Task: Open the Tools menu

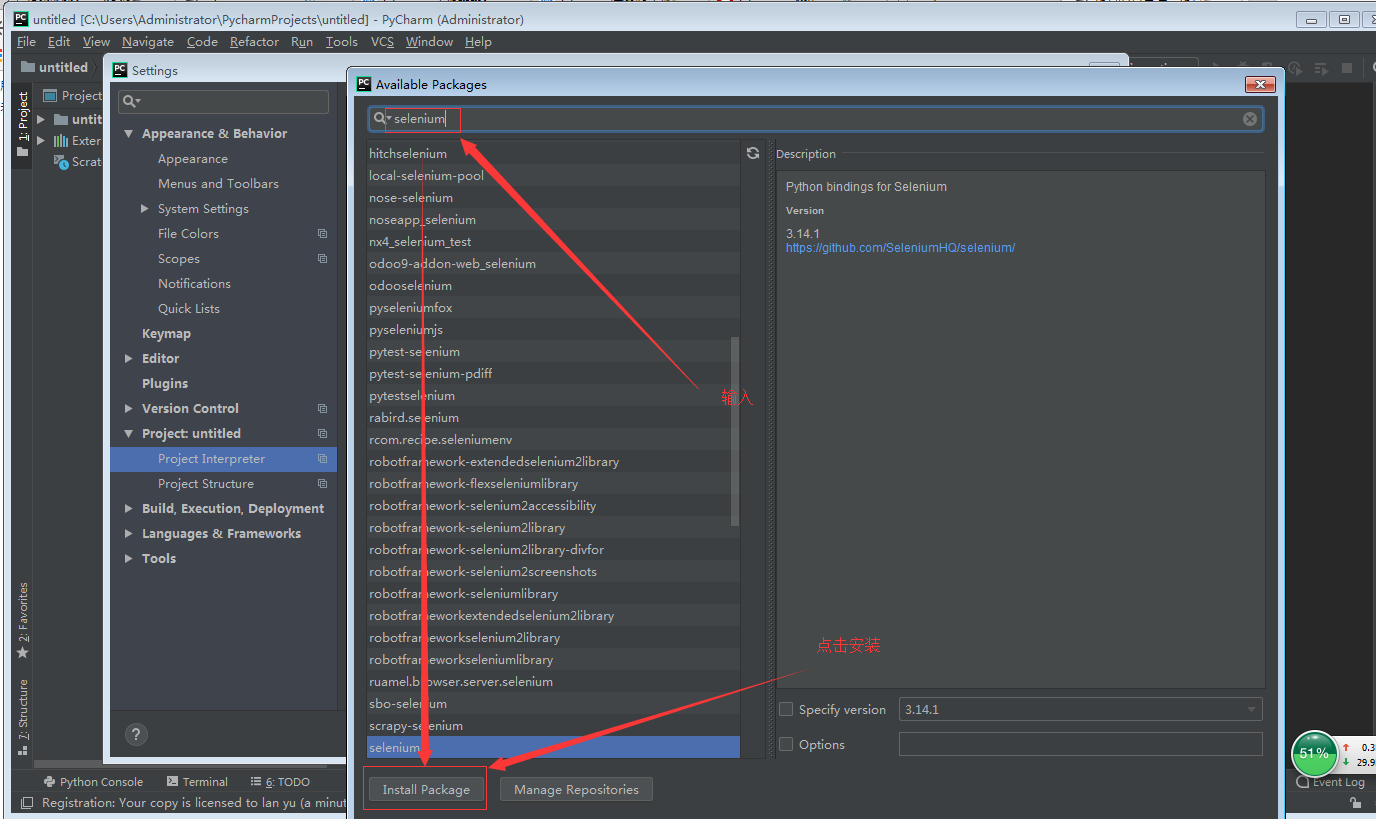Action: [x=341, y=42]
